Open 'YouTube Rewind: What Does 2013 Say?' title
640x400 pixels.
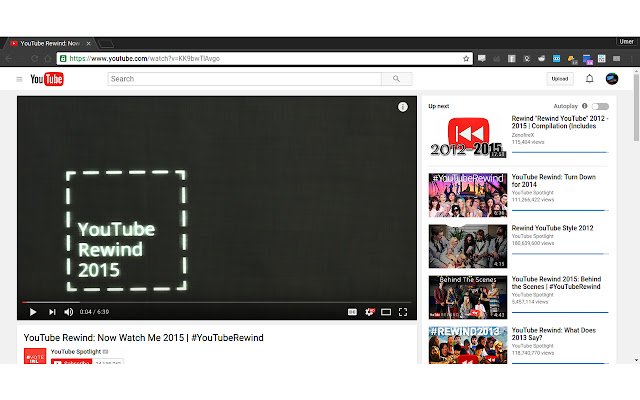coord(553,333)
